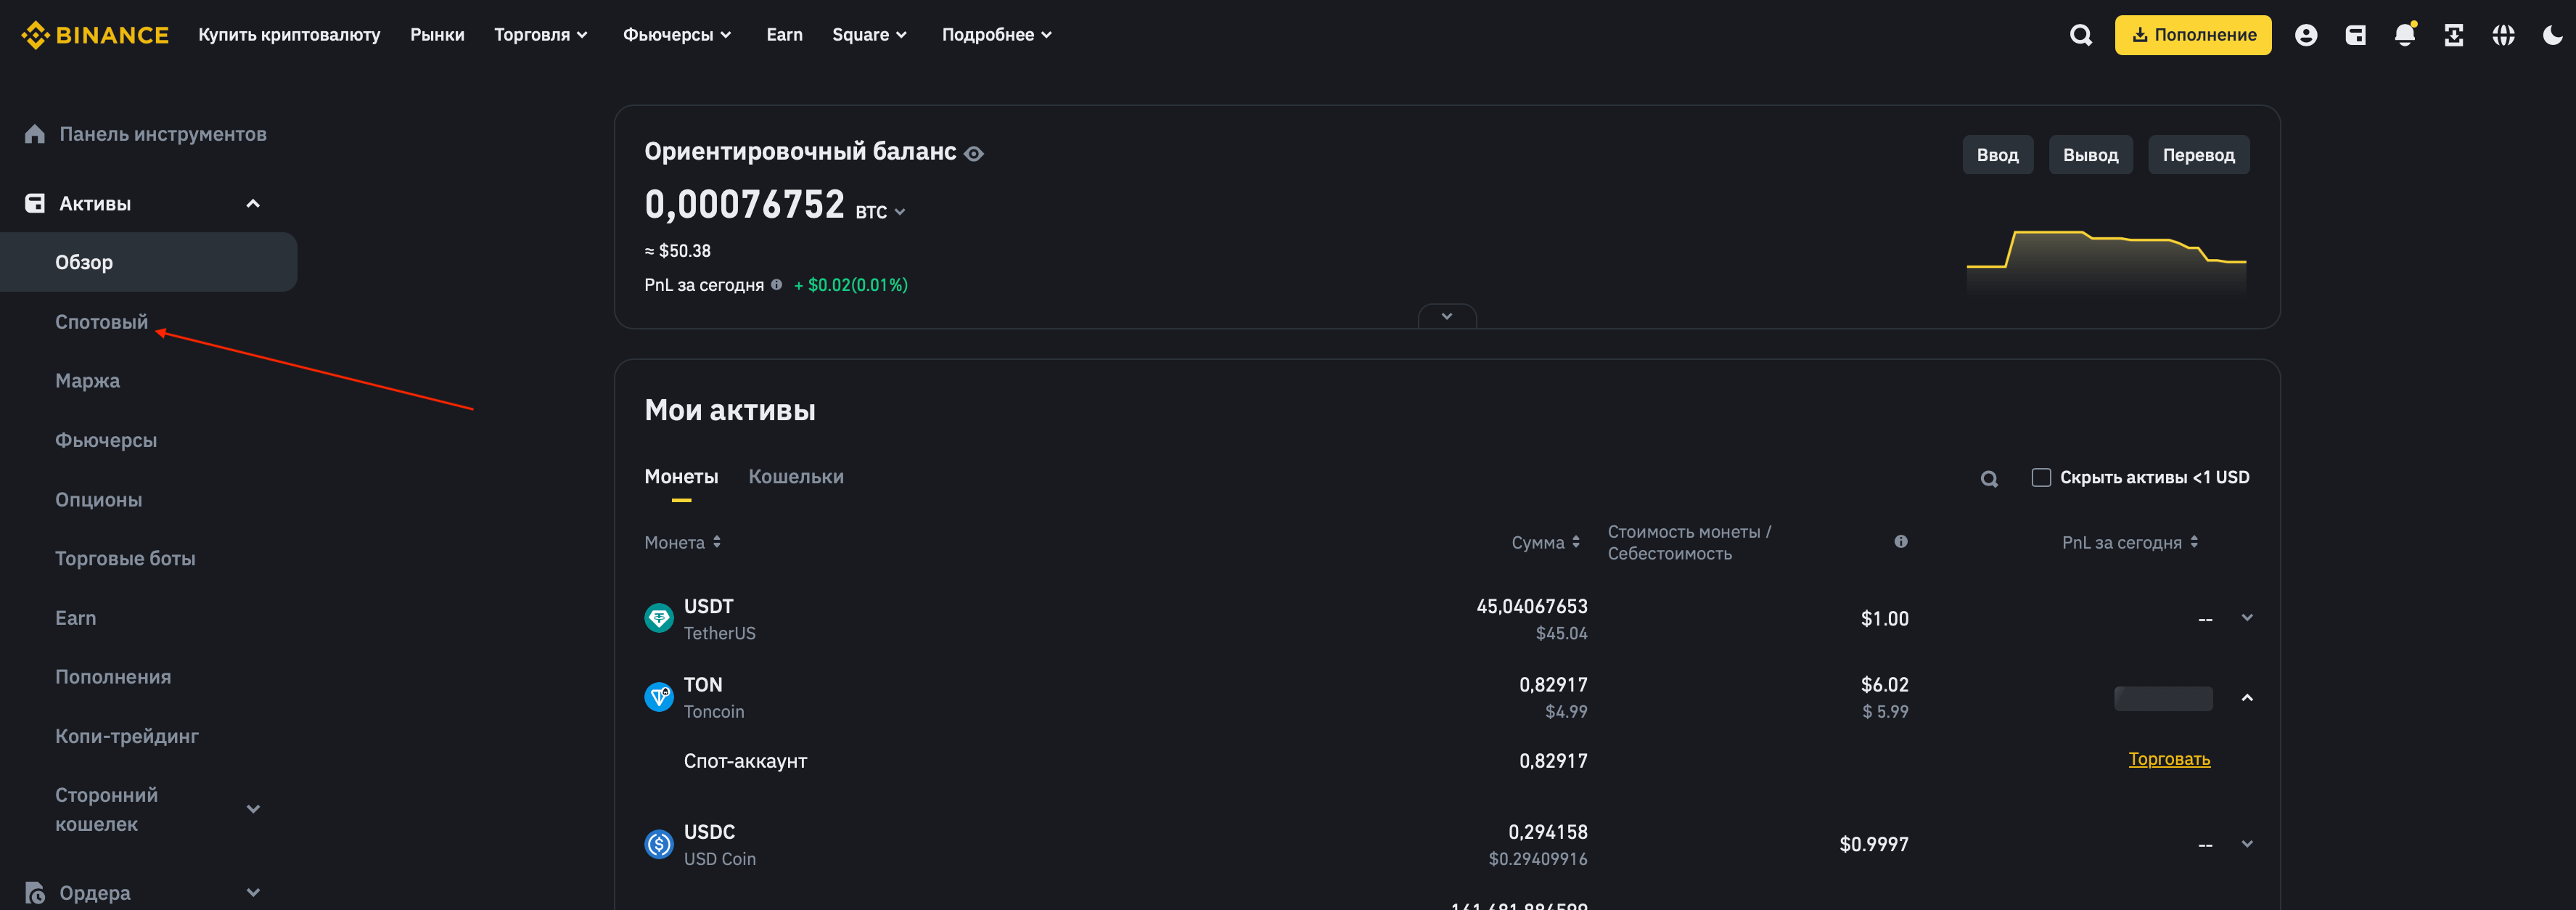Expand the USDT row details
The width and height of the screenshot is (2576, 910).
[x=2247, y=617]
